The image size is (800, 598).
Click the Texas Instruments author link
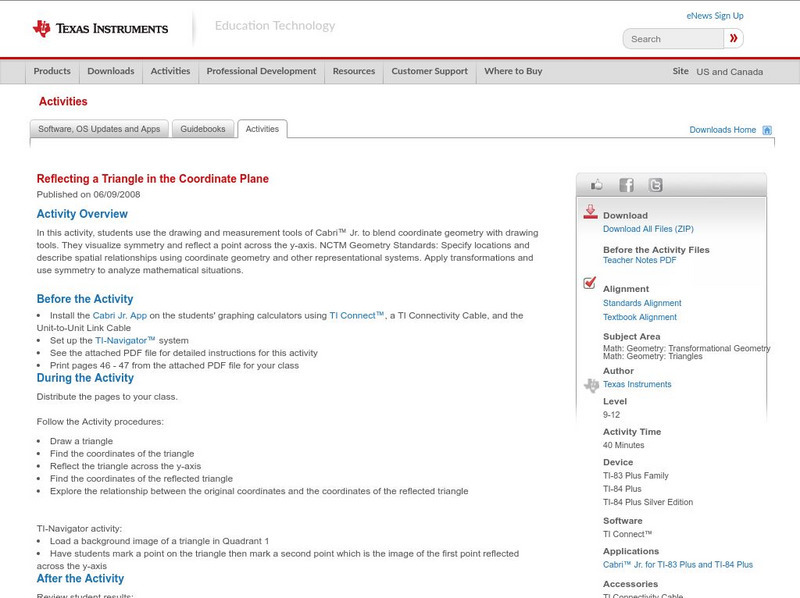(637, 384)
